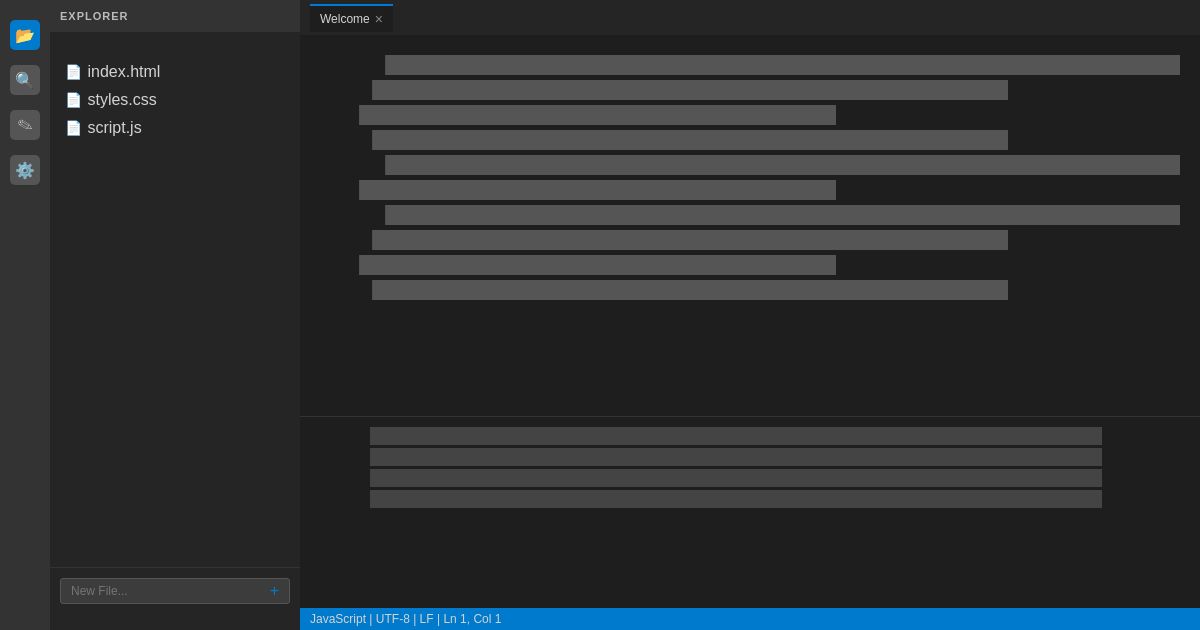The image size is (1200, 630).
Task: Click the index.html file document icon
Action: [74, 72]
